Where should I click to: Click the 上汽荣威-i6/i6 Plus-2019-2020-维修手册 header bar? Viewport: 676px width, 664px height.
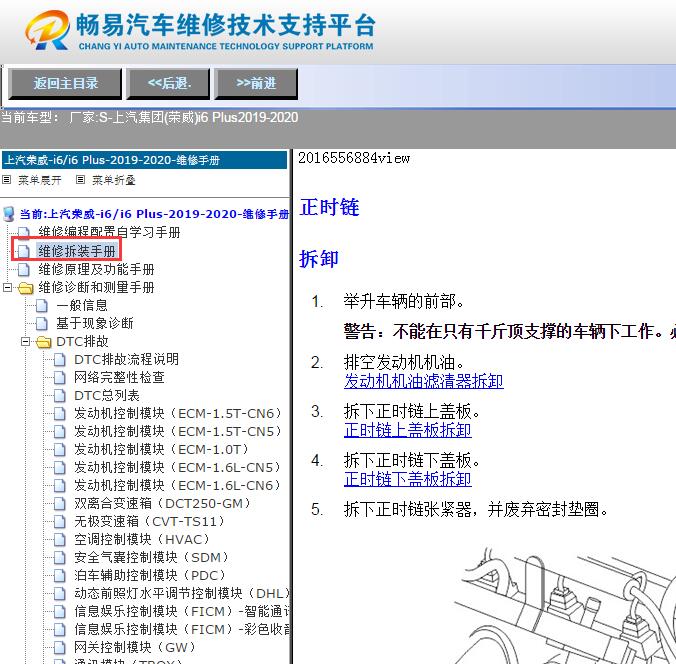pyautogui.click(x=144, y=160)
